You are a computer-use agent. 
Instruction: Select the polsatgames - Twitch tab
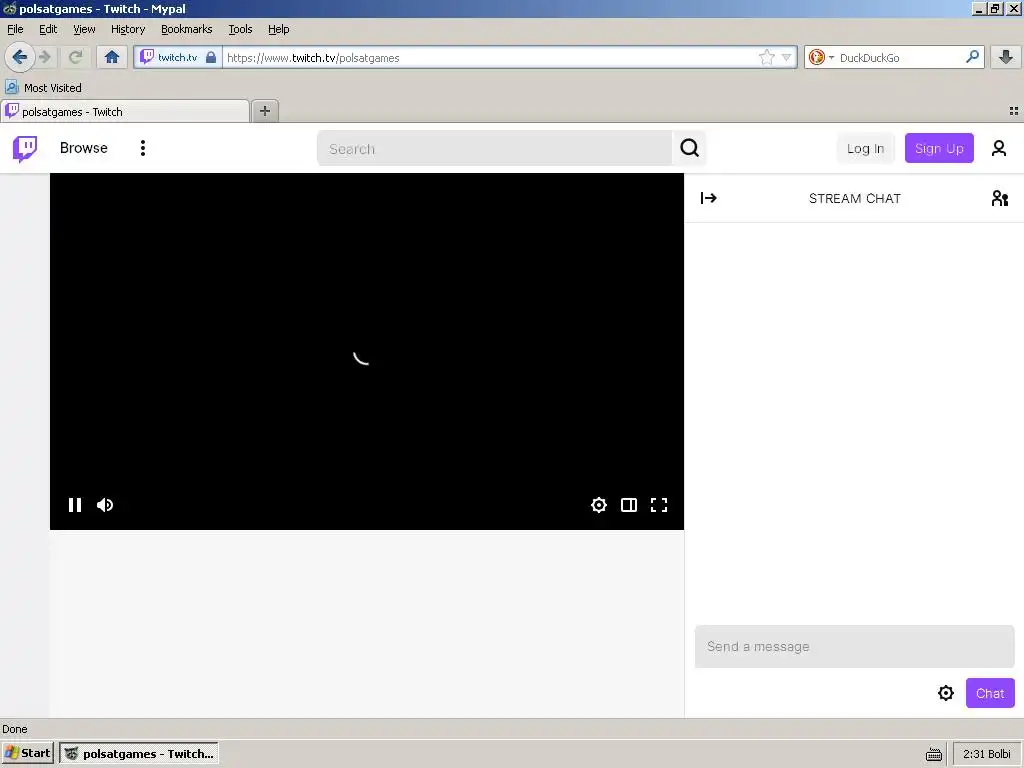tap(125, 112)
